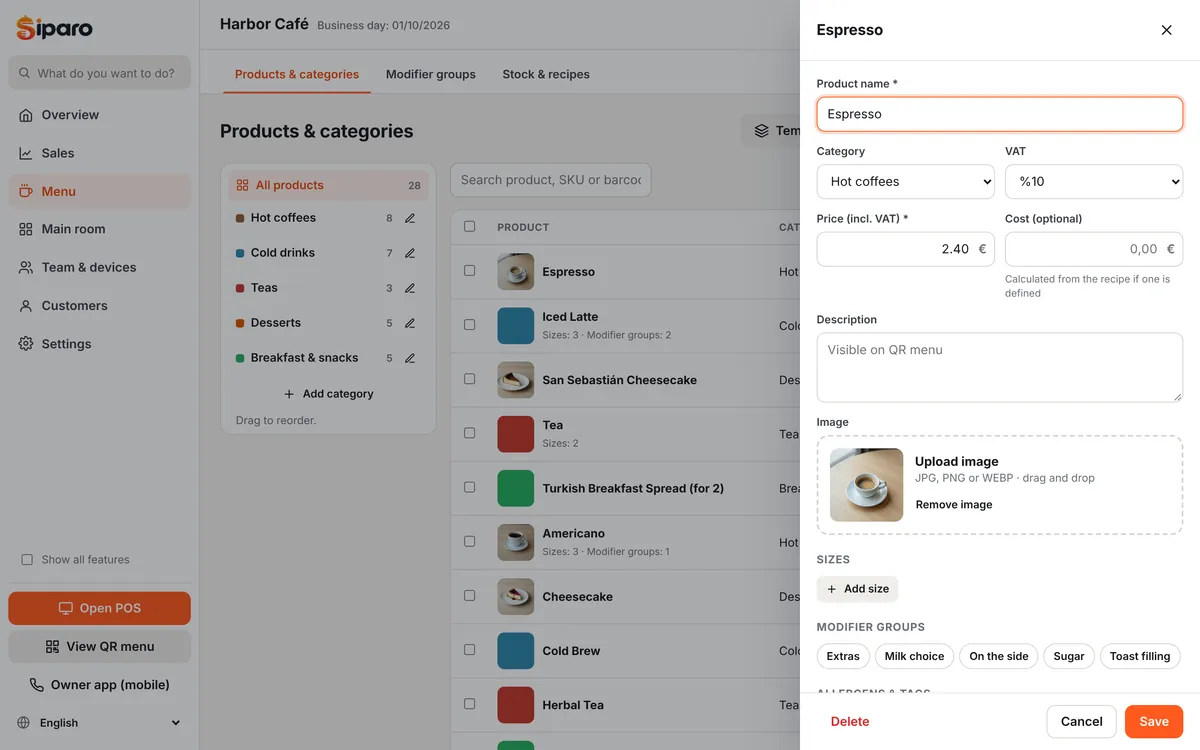
Task: Click the Siparo logo
Action: 55,28
